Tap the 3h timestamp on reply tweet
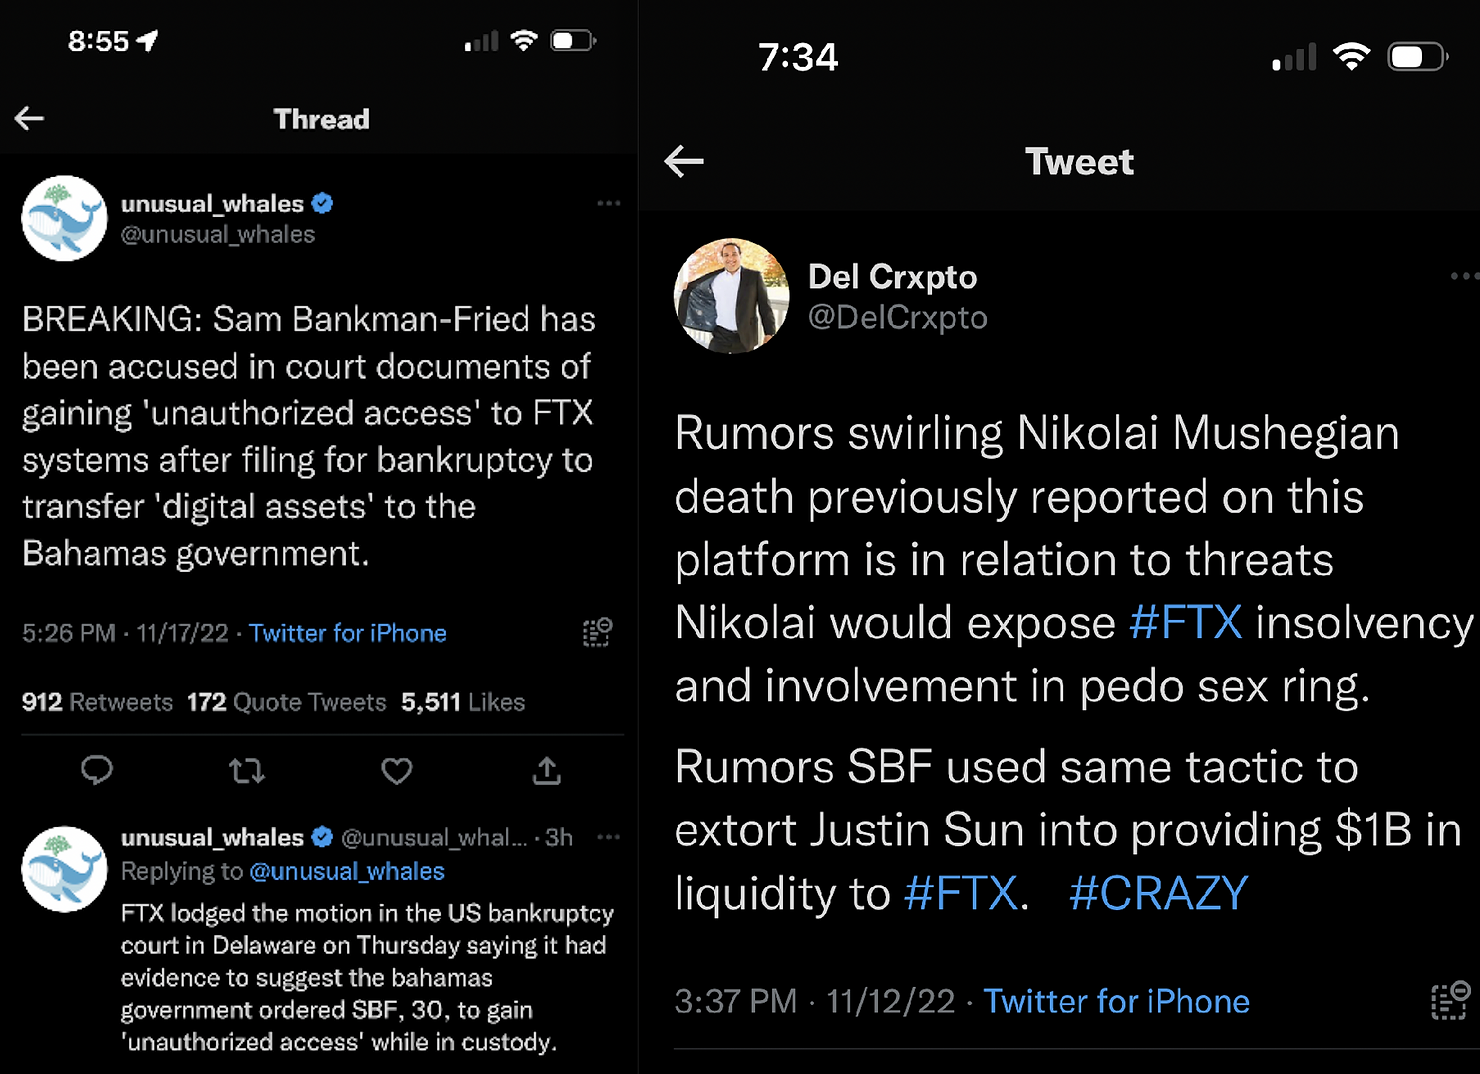 pyautogui.click(x=559, y=837)
